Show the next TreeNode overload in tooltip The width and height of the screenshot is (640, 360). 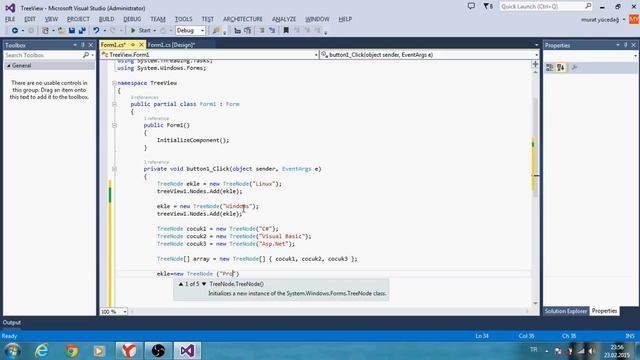[204, 284]
